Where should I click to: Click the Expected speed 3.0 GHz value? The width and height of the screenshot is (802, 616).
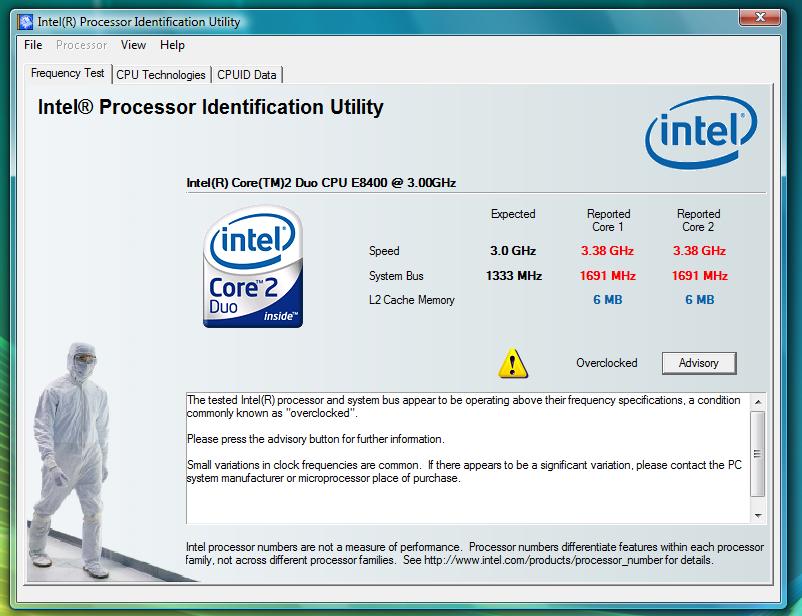point(513,251)
